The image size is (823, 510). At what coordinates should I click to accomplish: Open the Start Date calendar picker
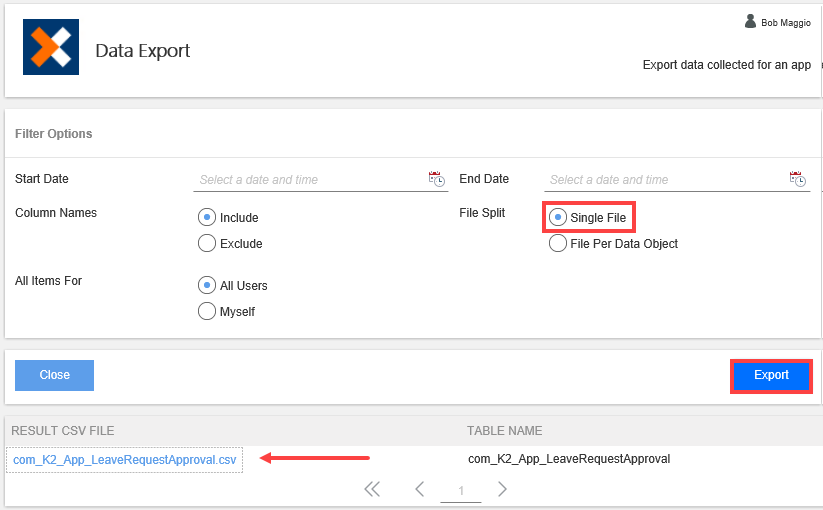(437, 179)
